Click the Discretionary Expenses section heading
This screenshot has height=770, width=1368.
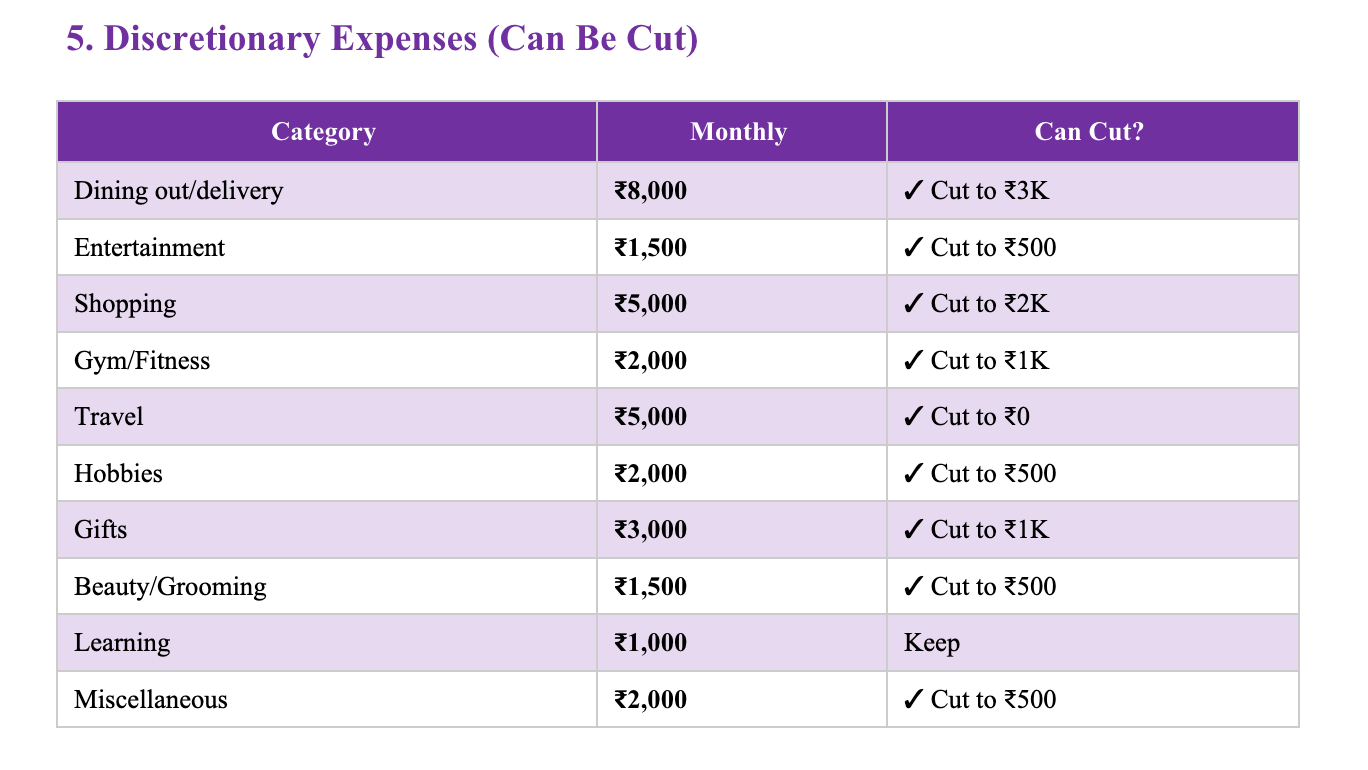tap(382, 39)
